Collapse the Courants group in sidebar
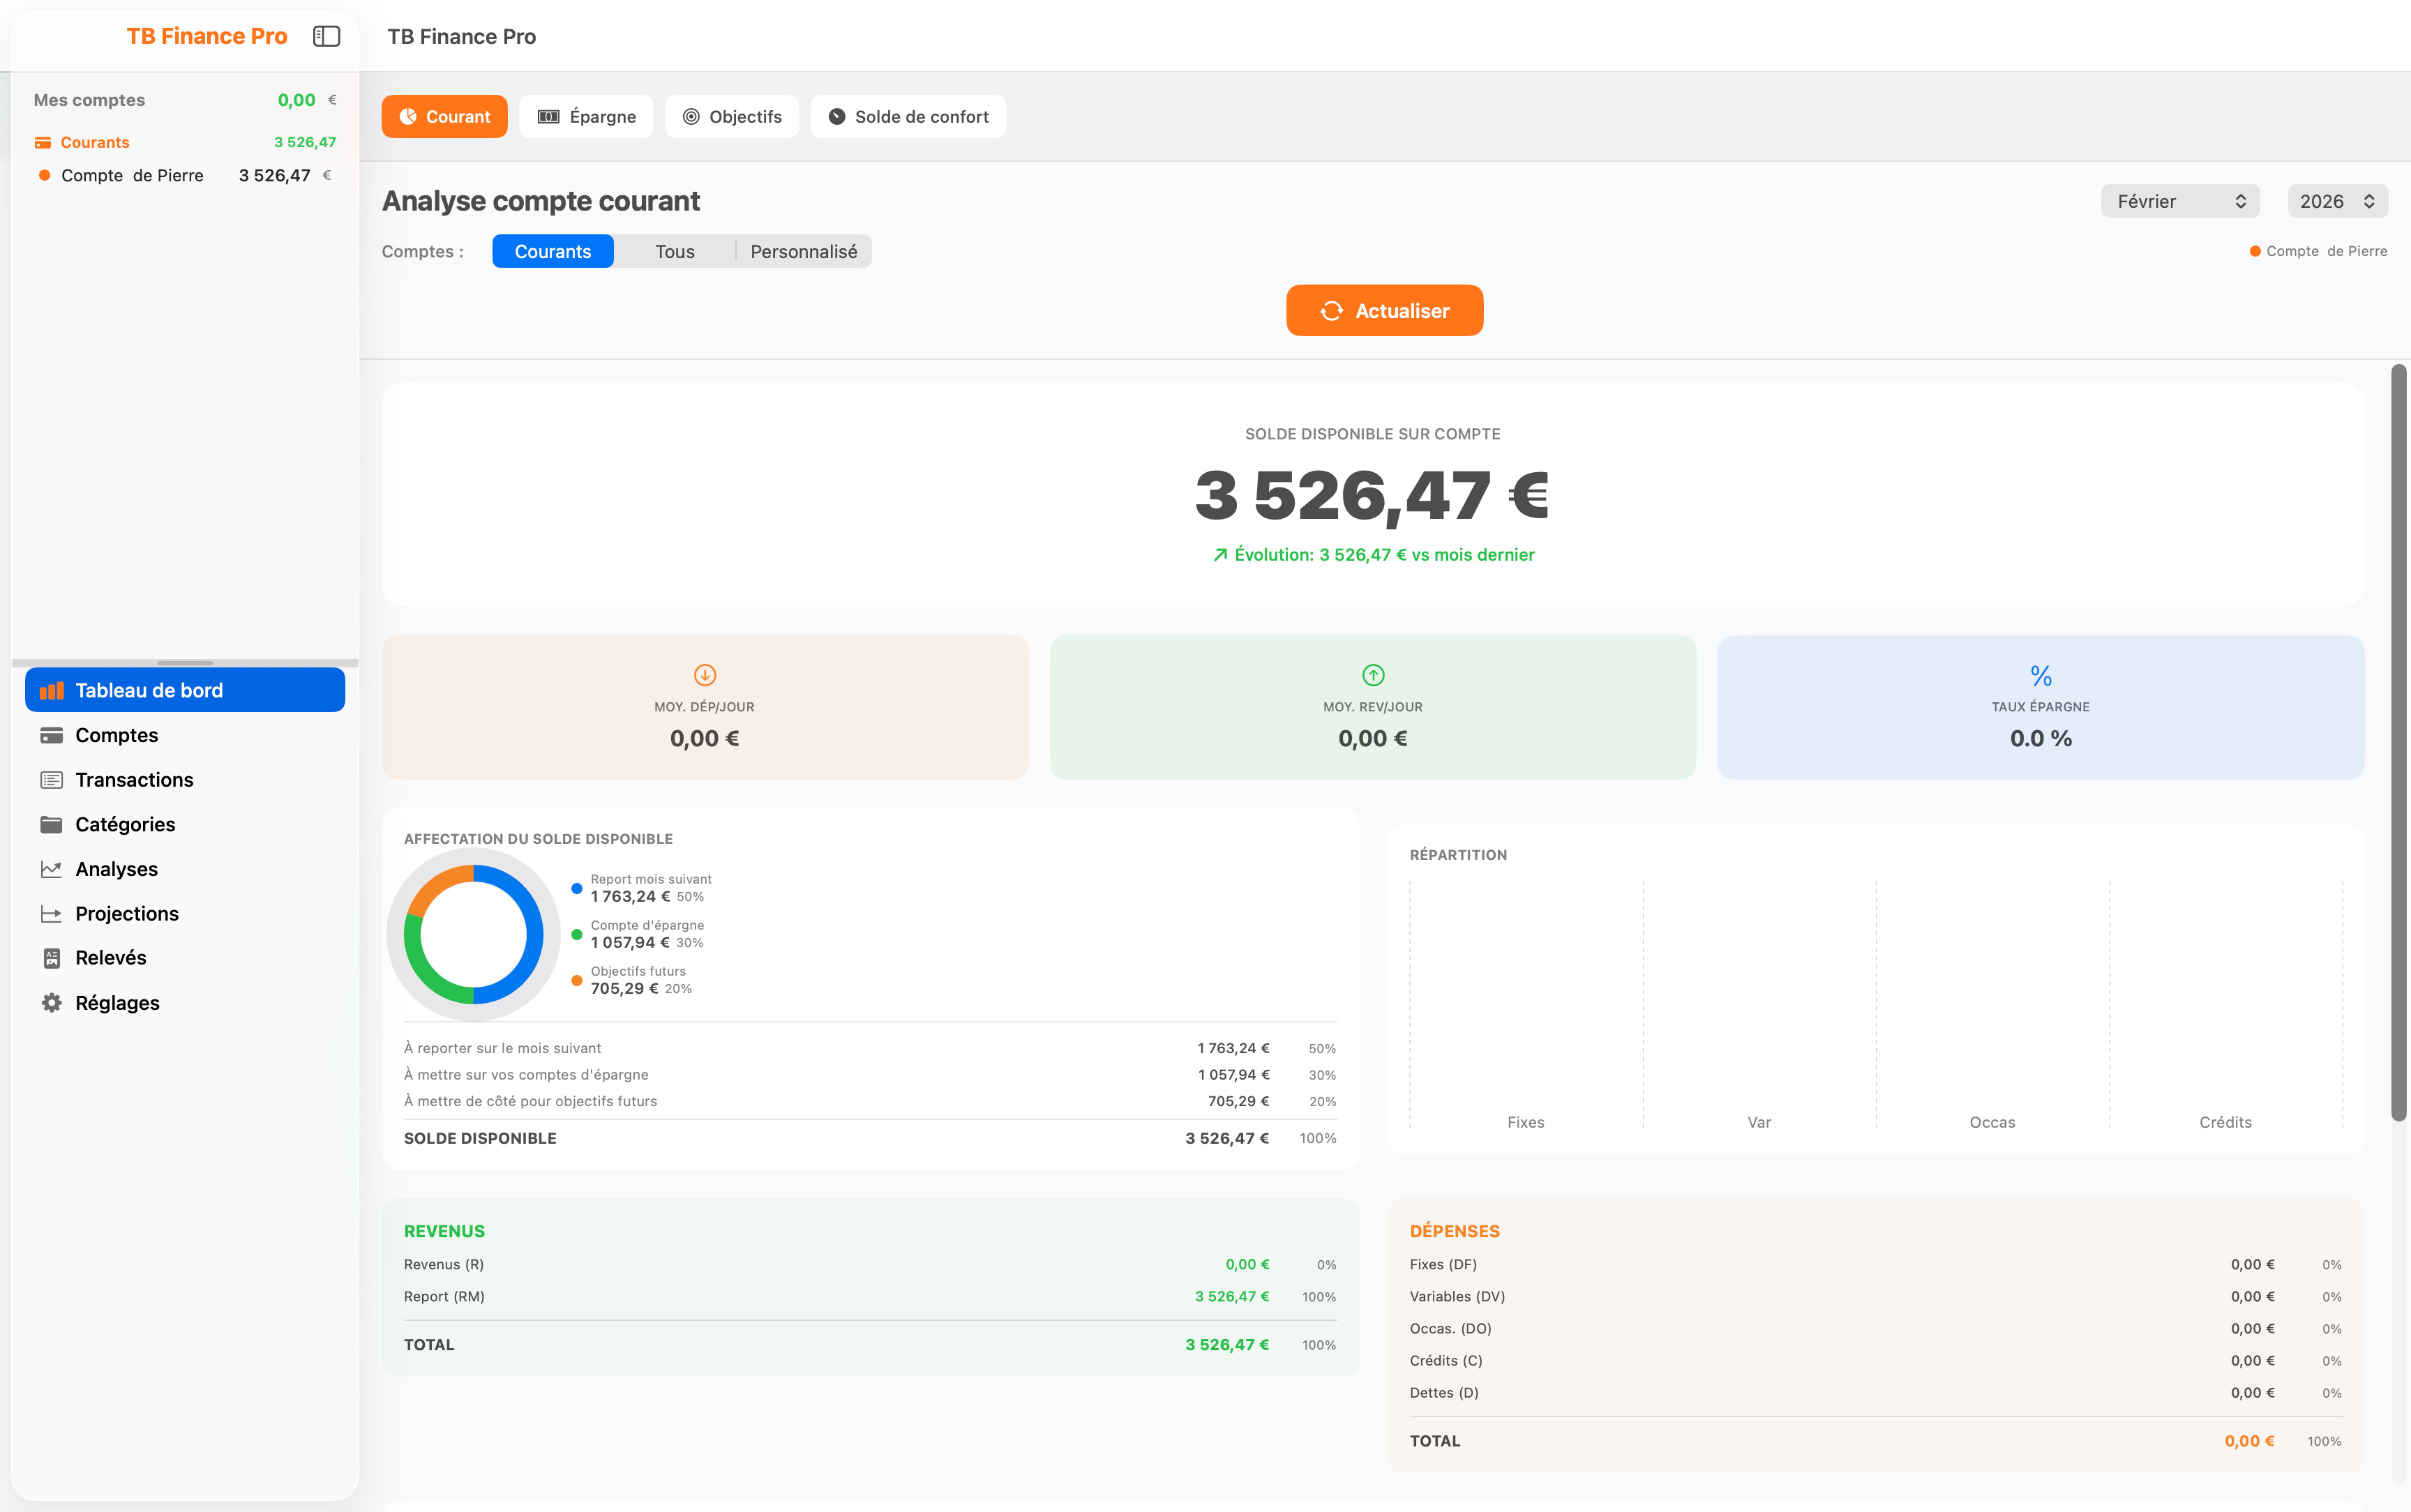The image size is (2411, 1512). tap(94, 142)
